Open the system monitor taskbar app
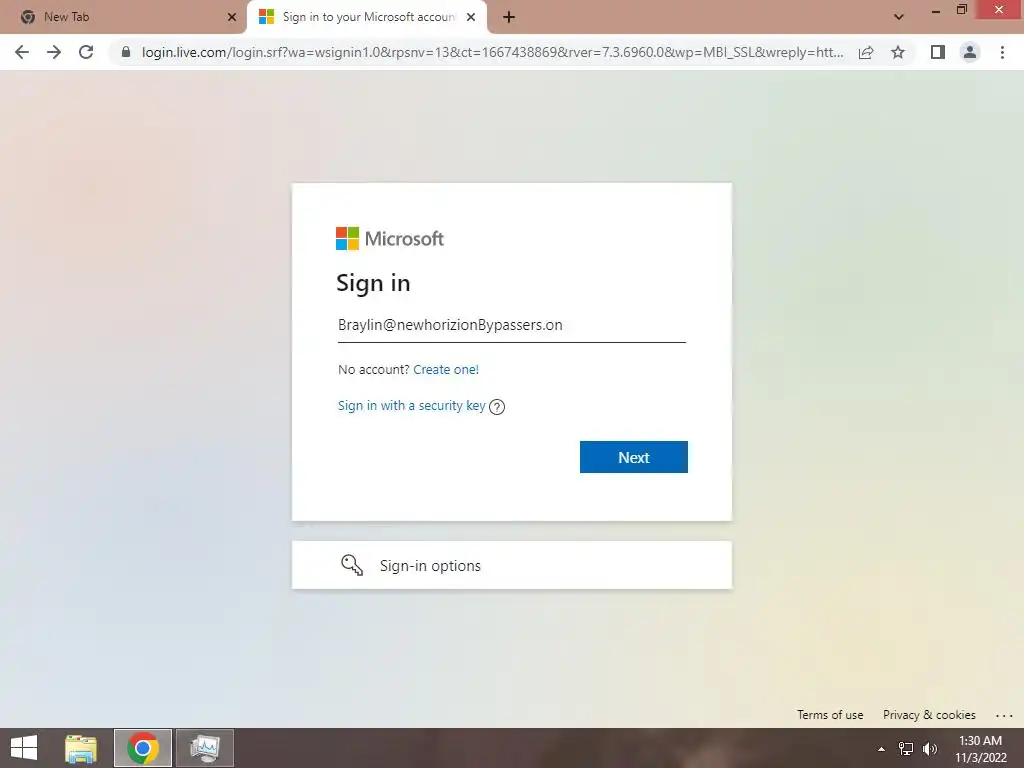The height and width of the screenshot is (768, 1024). click(205, 748)
